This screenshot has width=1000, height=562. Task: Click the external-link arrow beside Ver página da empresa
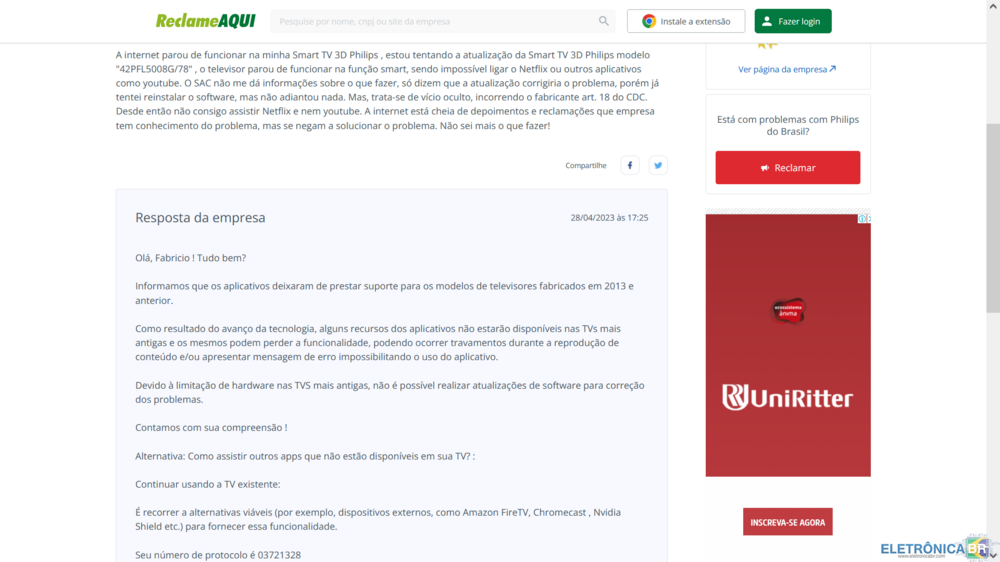(832, 69)
